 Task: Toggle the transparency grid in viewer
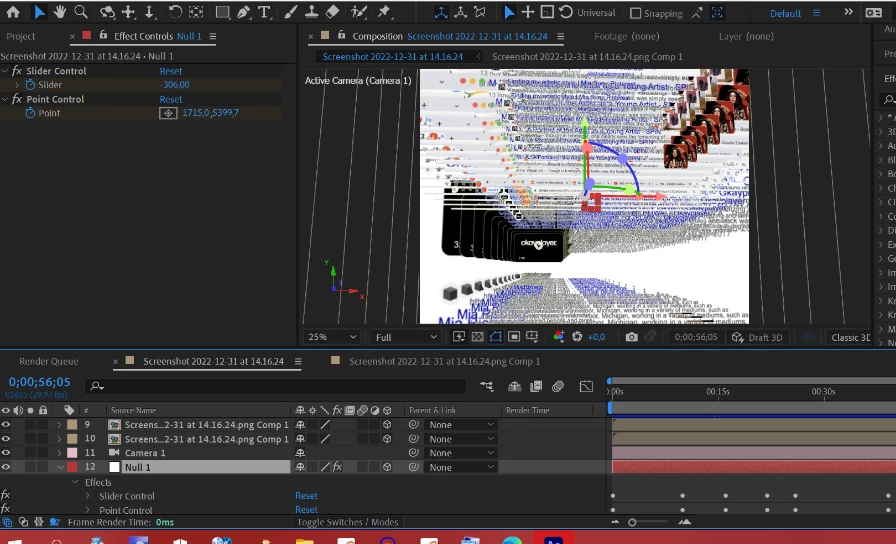477,337
